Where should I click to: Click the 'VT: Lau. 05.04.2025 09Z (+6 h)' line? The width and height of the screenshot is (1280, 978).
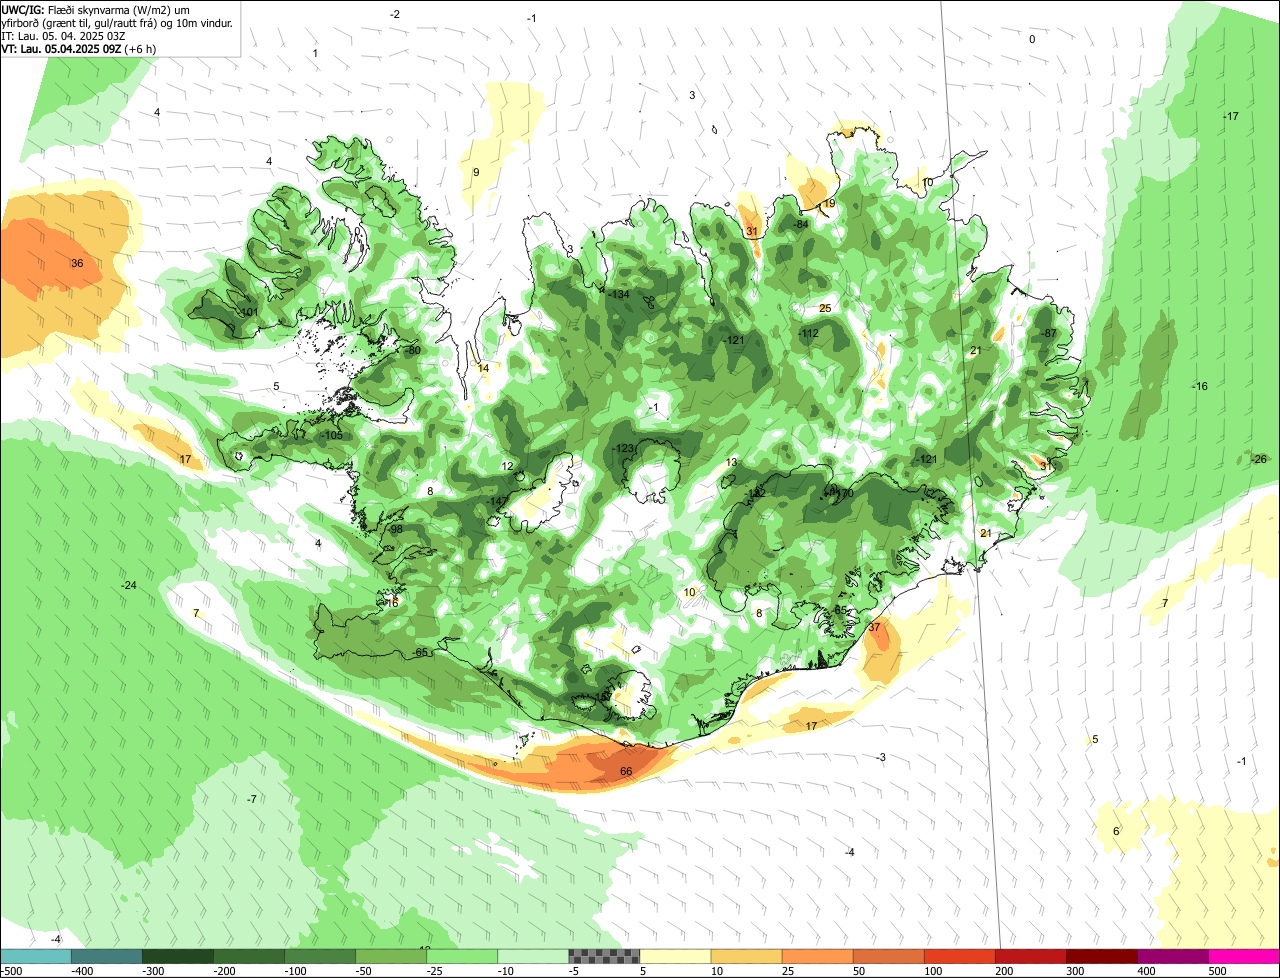pos(79,49)
